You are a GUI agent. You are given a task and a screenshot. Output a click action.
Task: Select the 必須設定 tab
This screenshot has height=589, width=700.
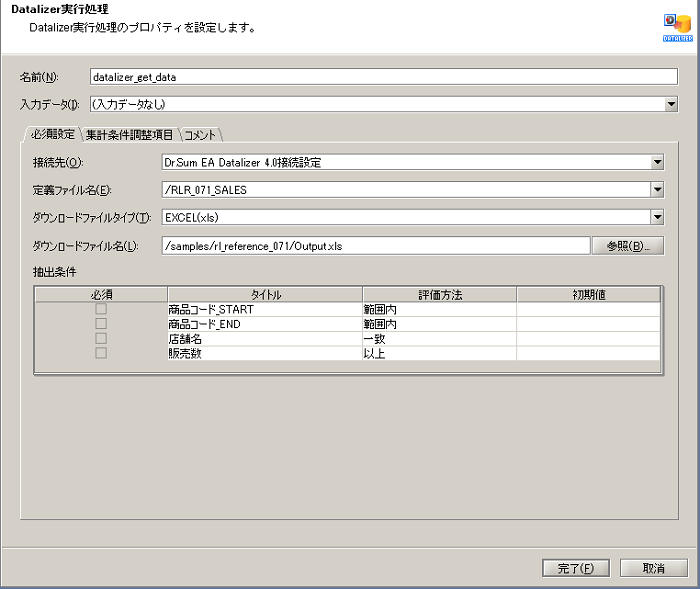(x=52, y=134)
